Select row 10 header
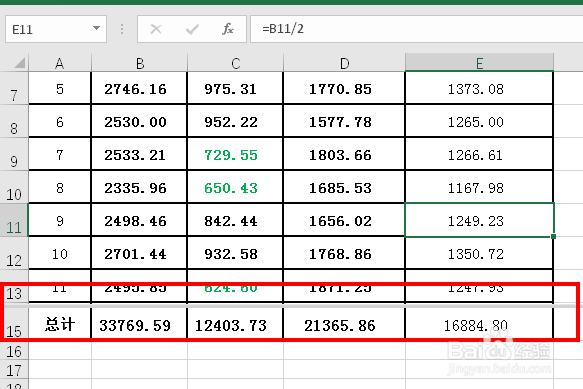The height and width of the screenshot is (389, 583). pos(14,187)
